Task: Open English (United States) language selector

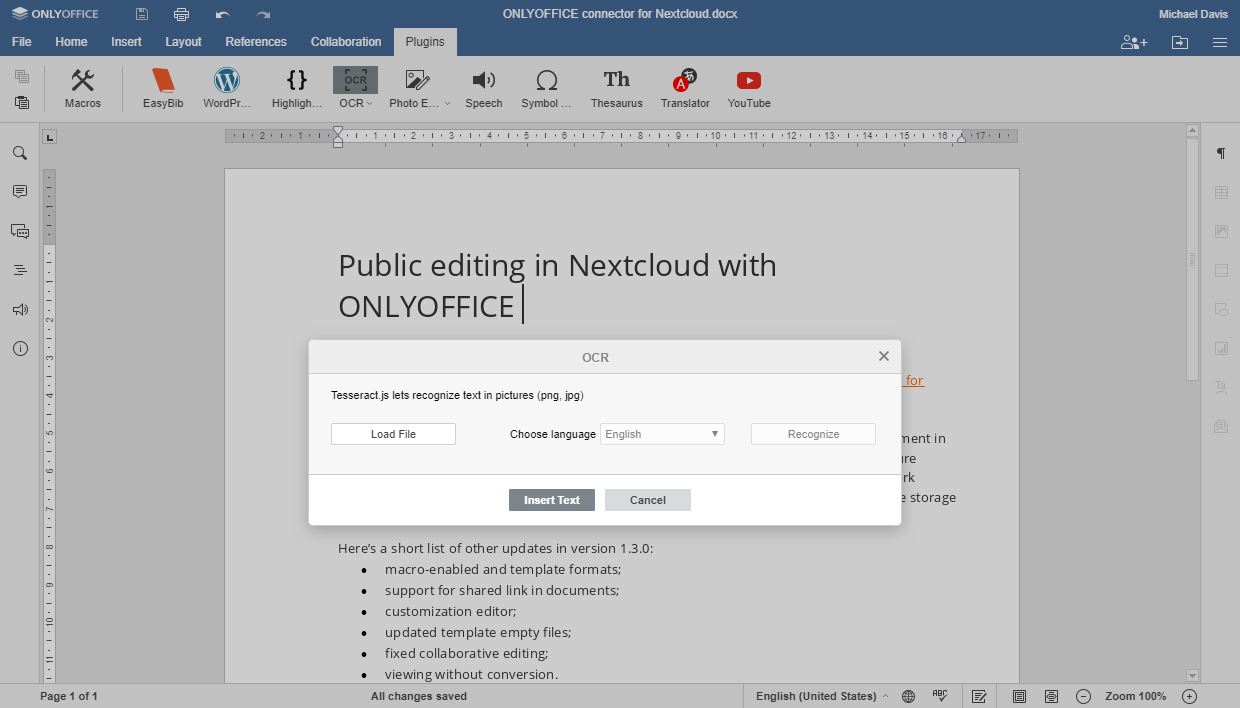Action: (x=822, y=696)
